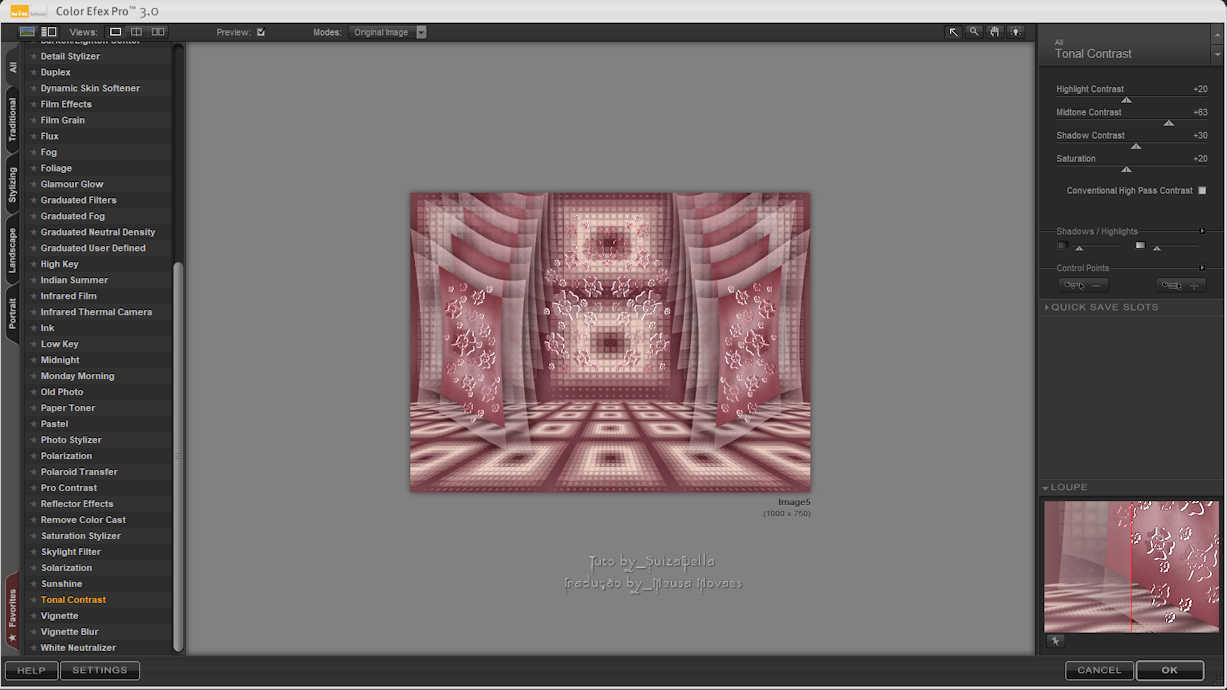Switch to single image view
The image size is (1227, 690).
click(x=115, y=32)
